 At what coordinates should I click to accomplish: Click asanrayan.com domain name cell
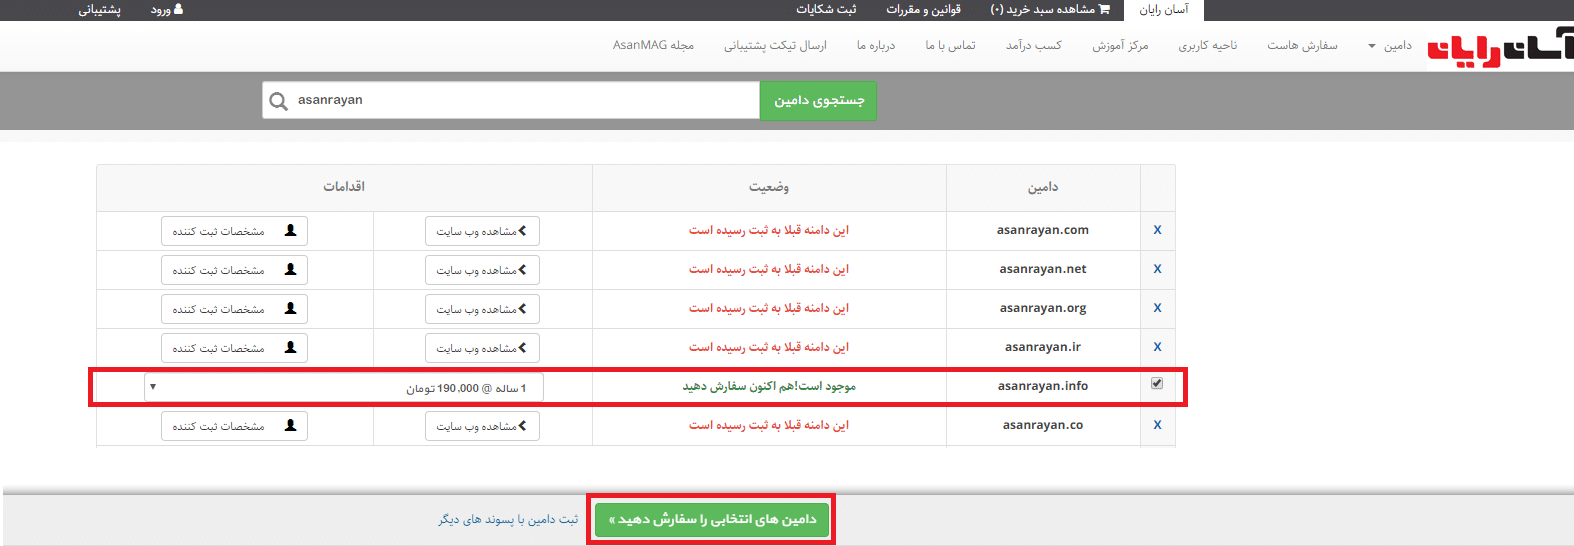tap(1043, 230)
